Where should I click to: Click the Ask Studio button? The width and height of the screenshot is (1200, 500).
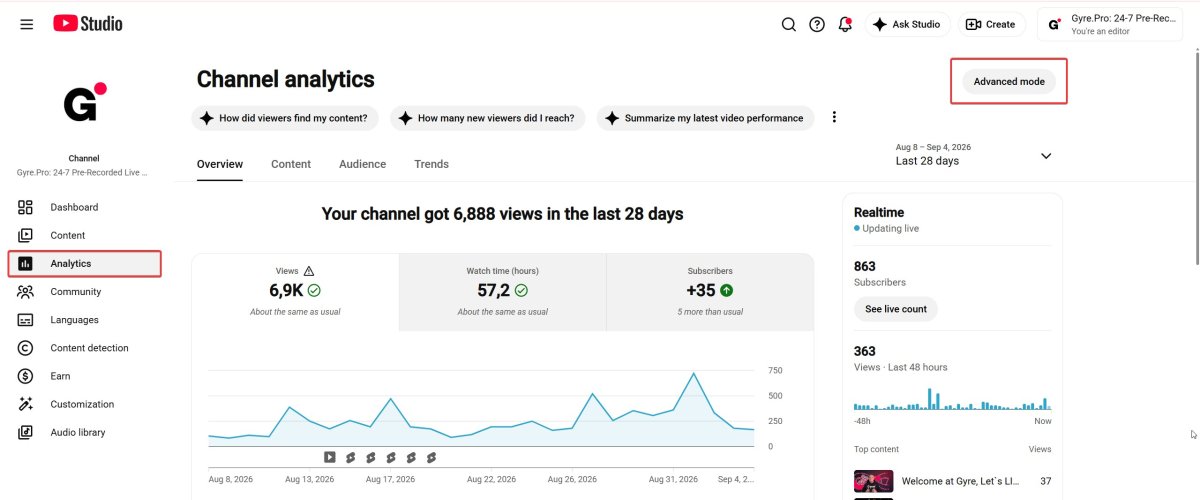[x=907, y=24]
